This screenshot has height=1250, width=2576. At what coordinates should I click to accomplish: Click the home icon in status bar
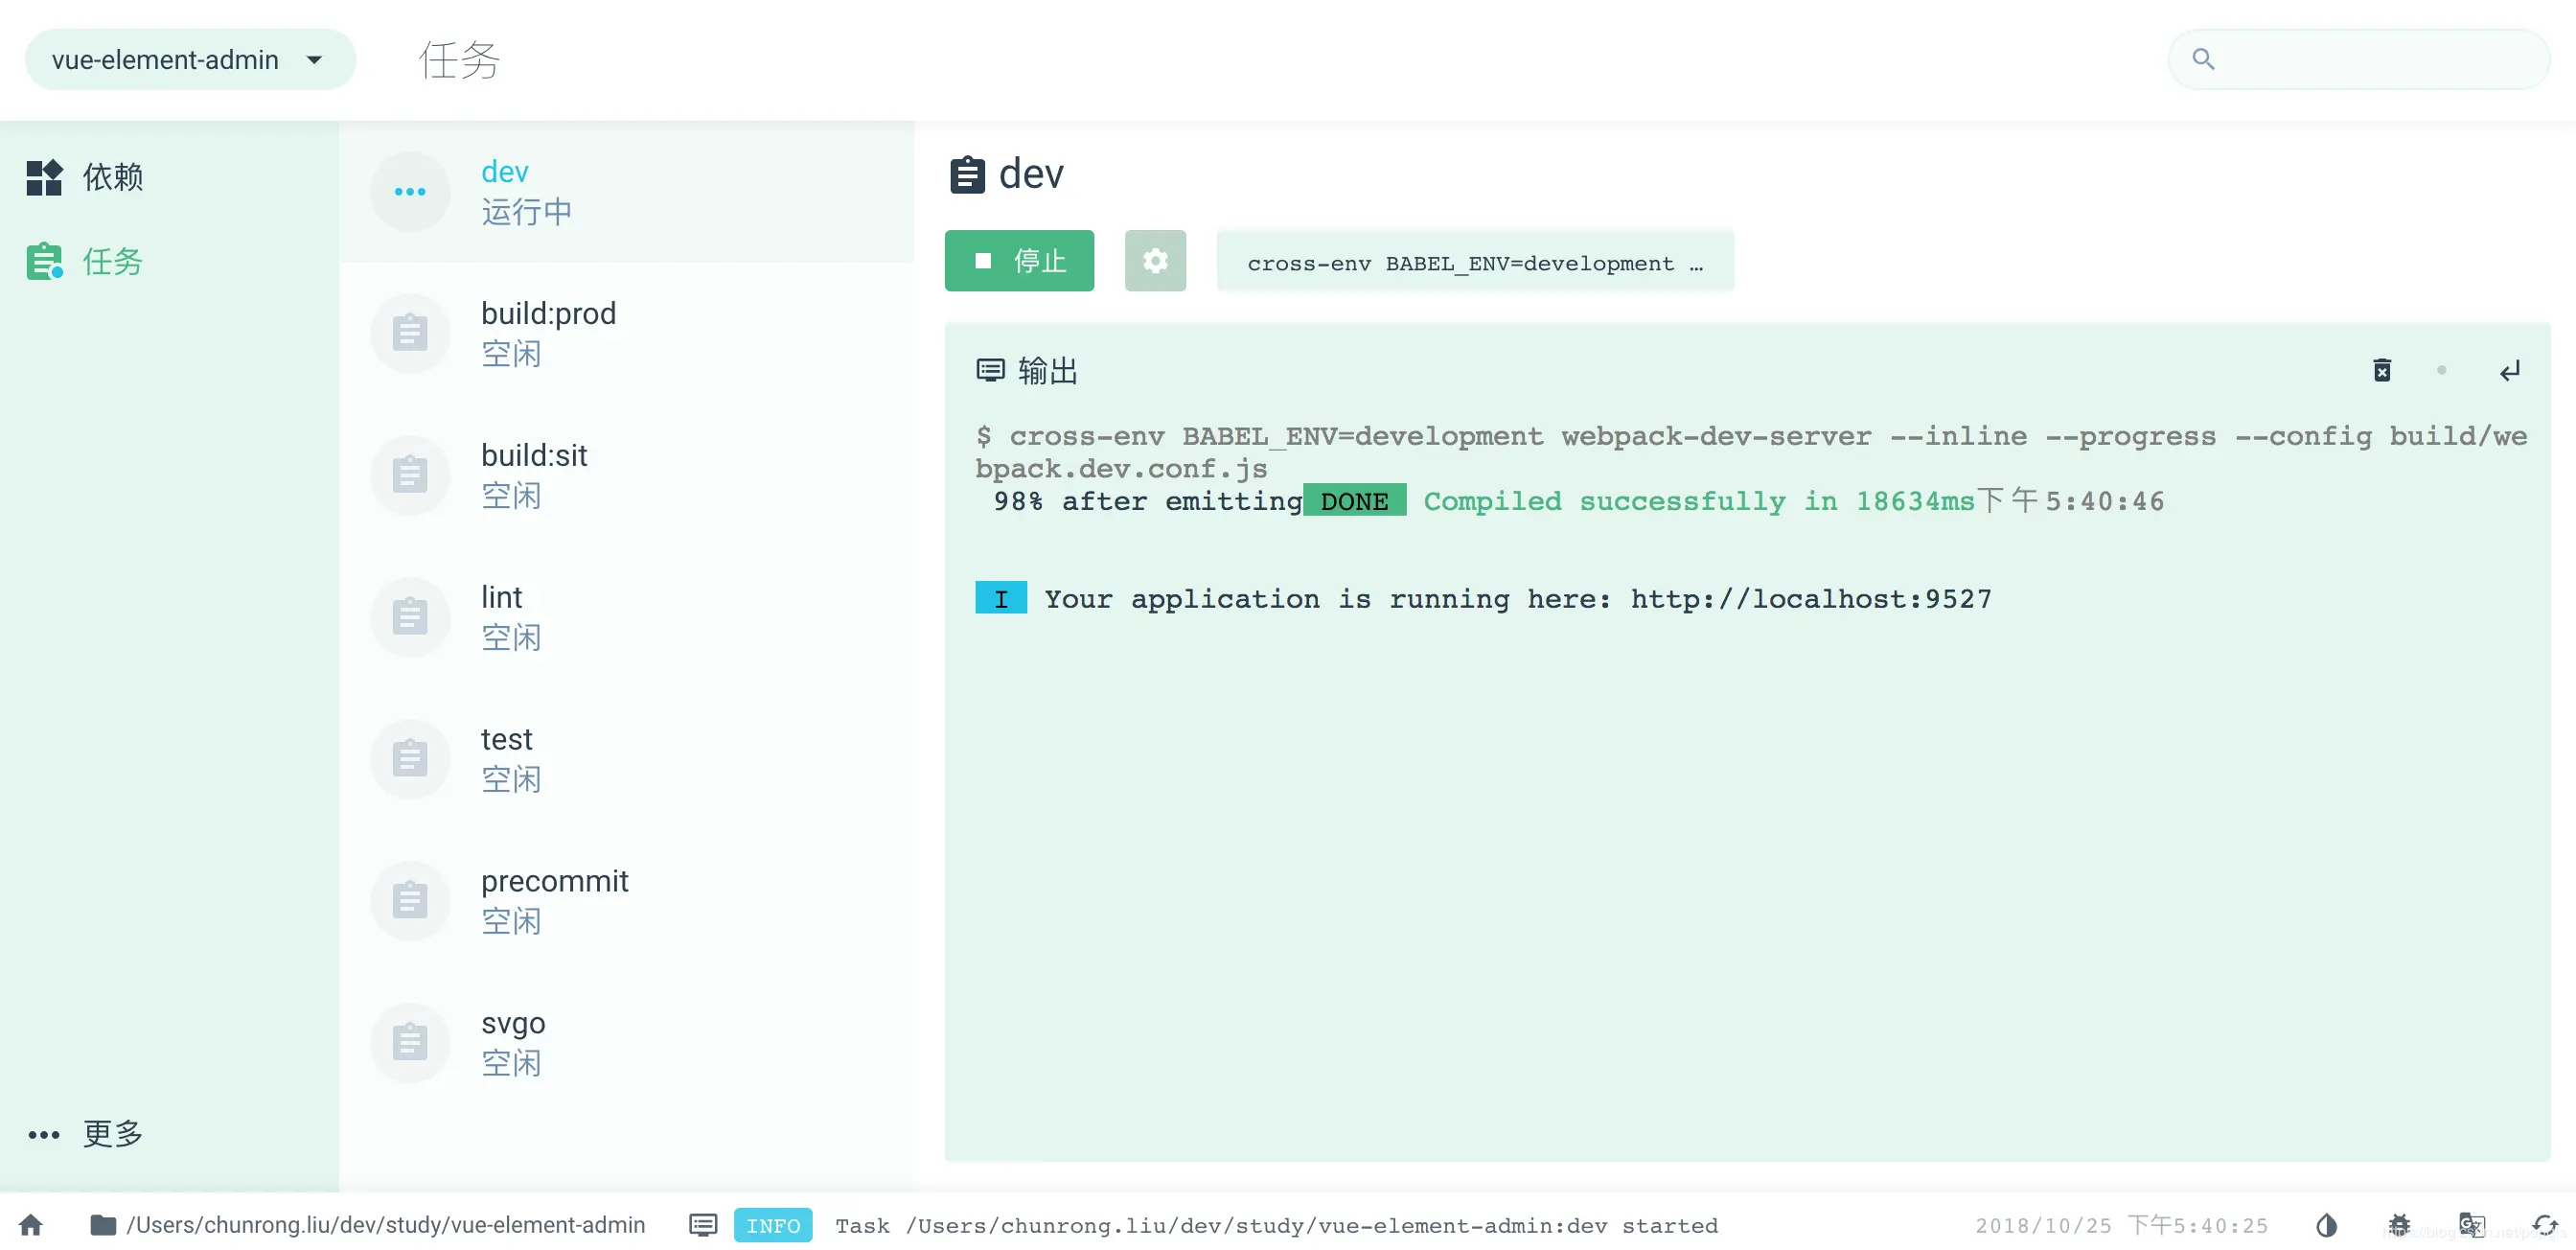point(31,1224)
